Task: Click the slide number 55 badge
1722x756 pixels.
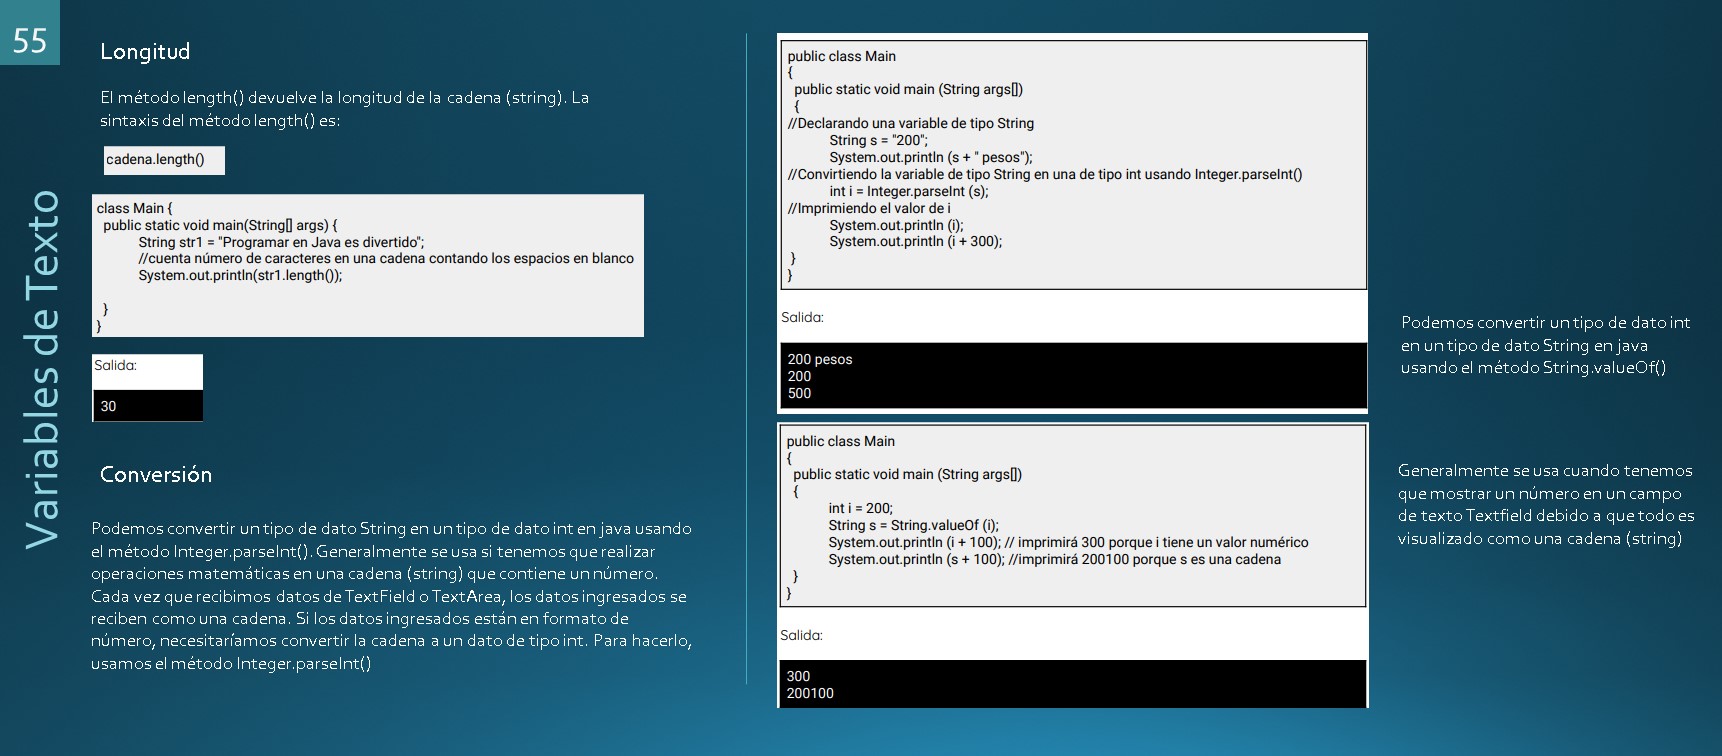Action: (x=30, y=38)
